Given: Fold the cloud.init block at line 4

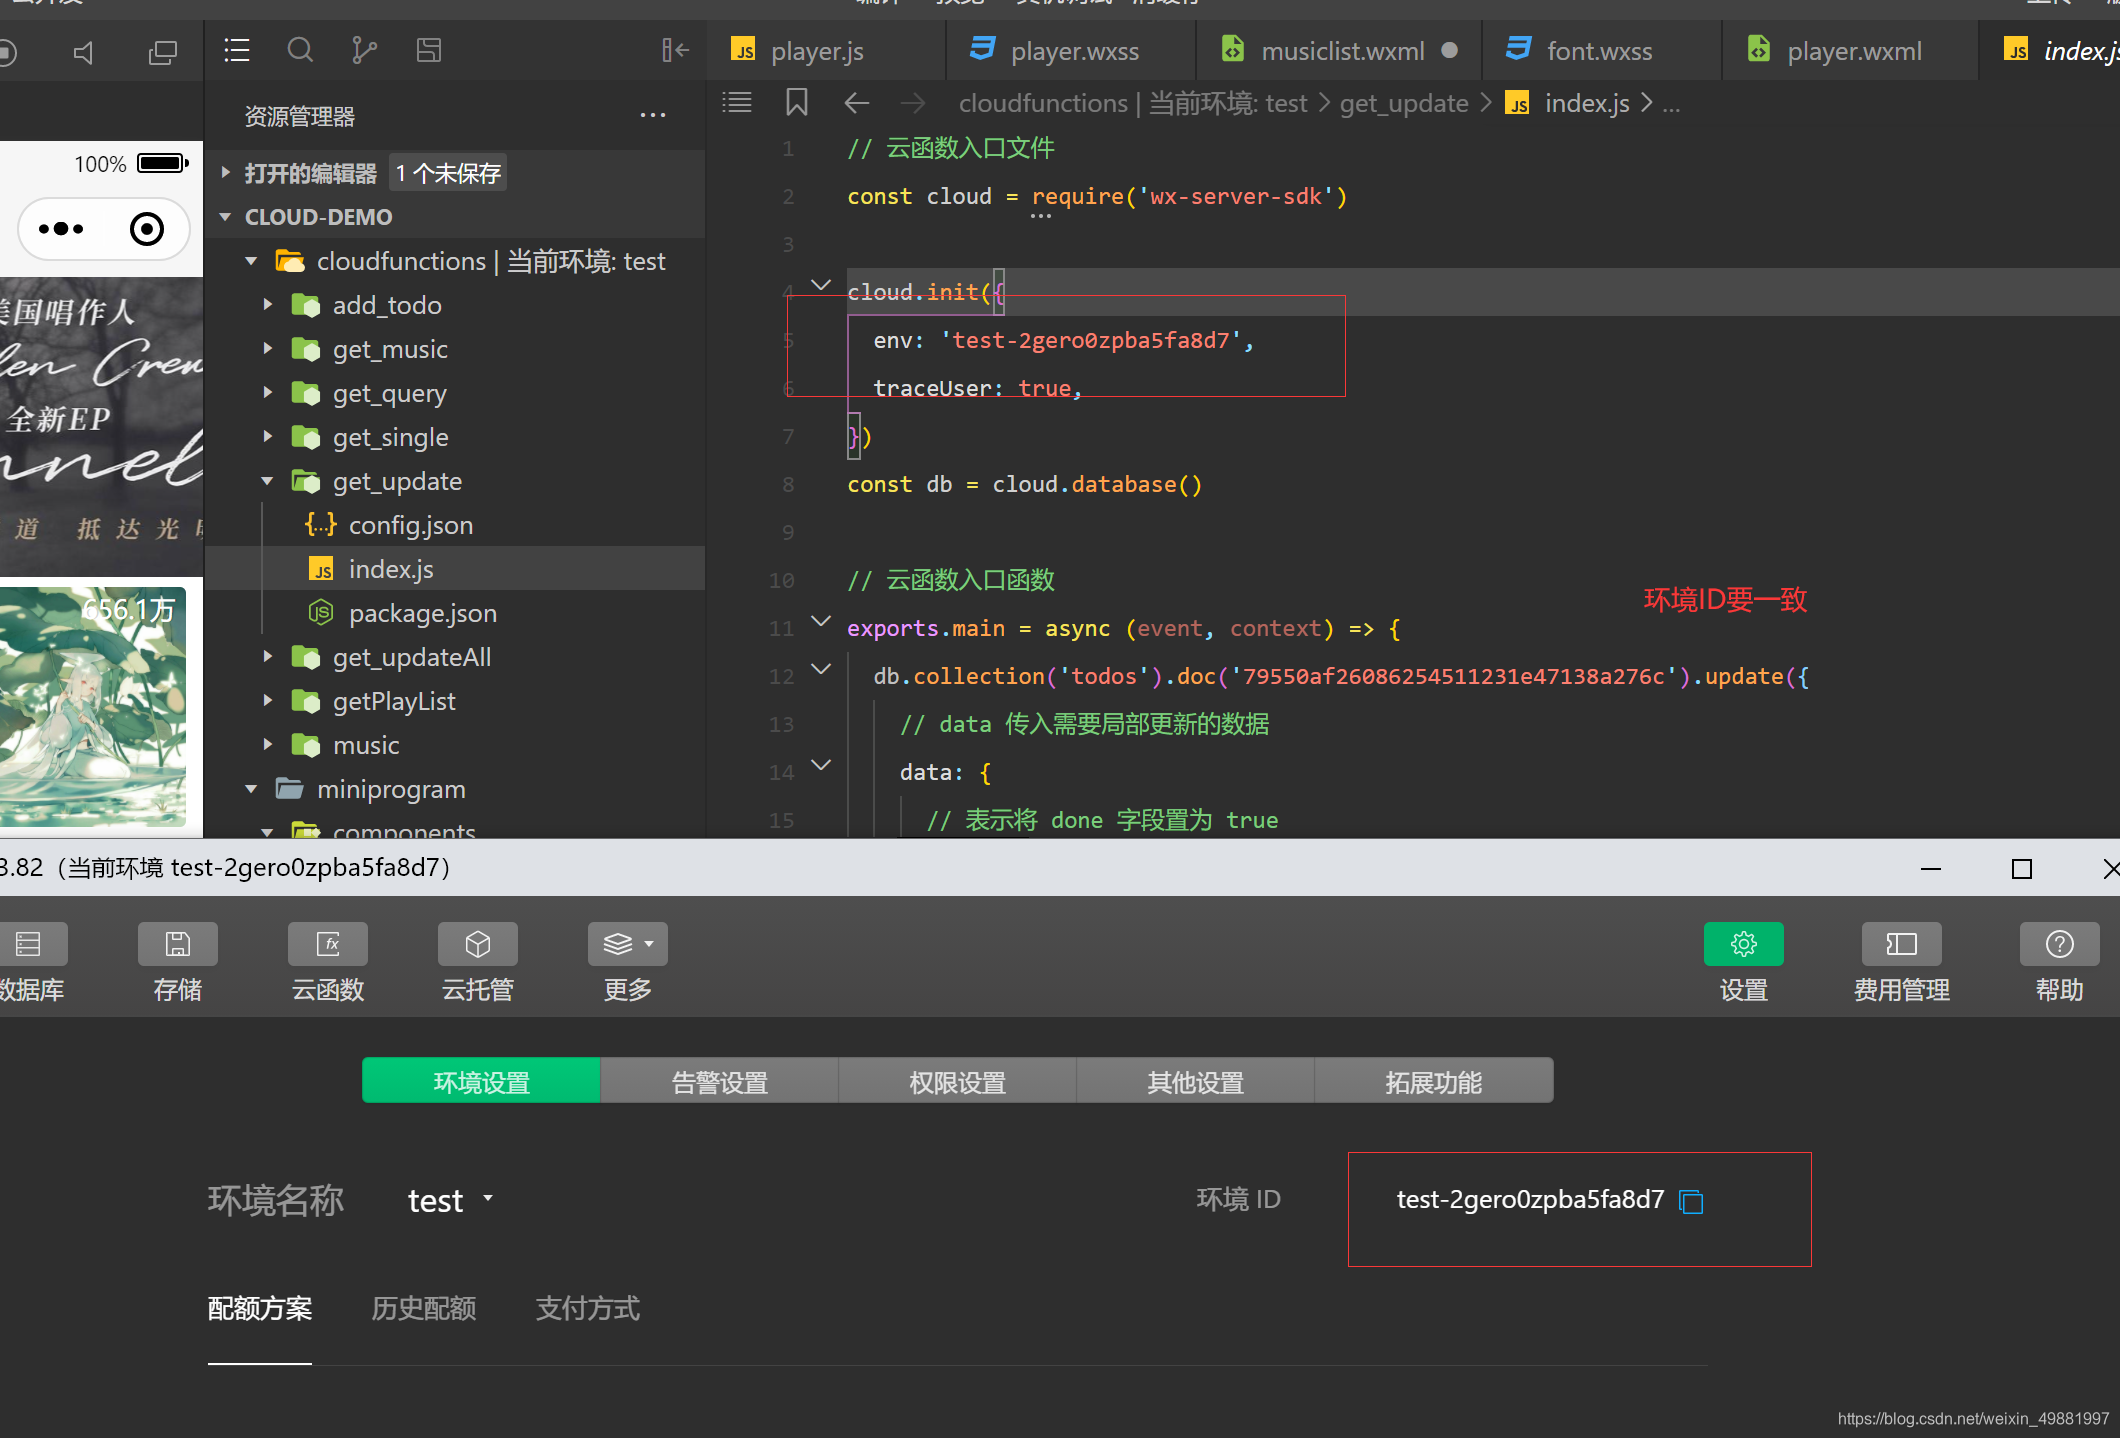Looking at the screenshot, I should tap(821, 286).
